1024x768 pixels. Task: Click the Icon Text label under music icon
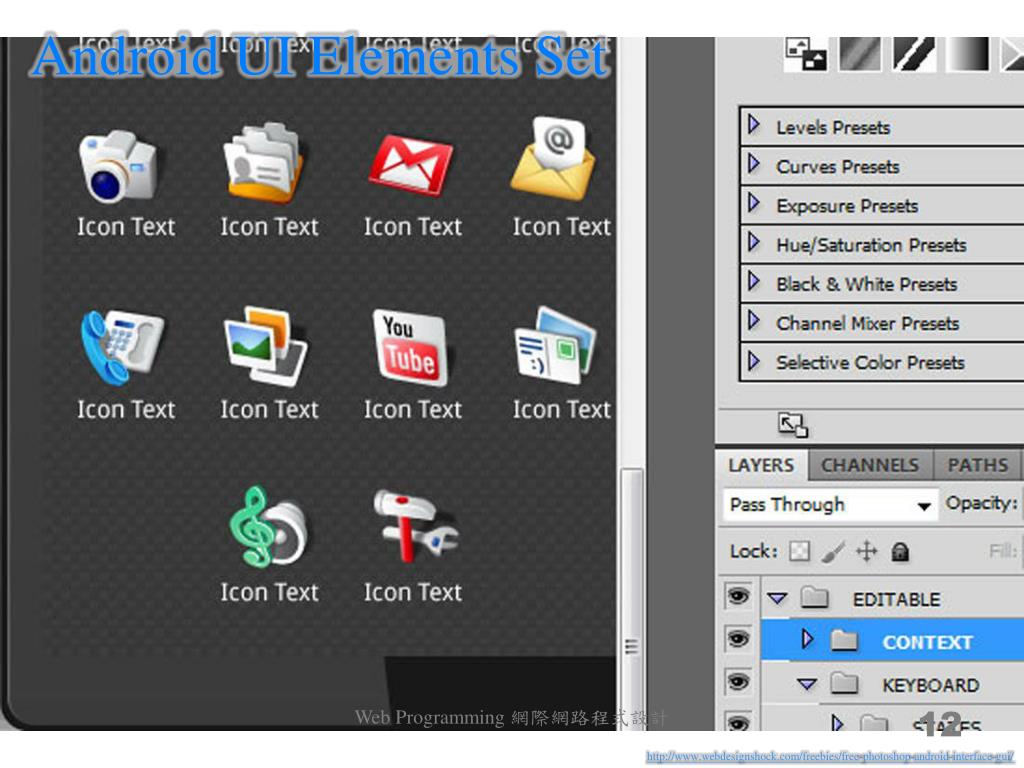(x=269, y=593)
